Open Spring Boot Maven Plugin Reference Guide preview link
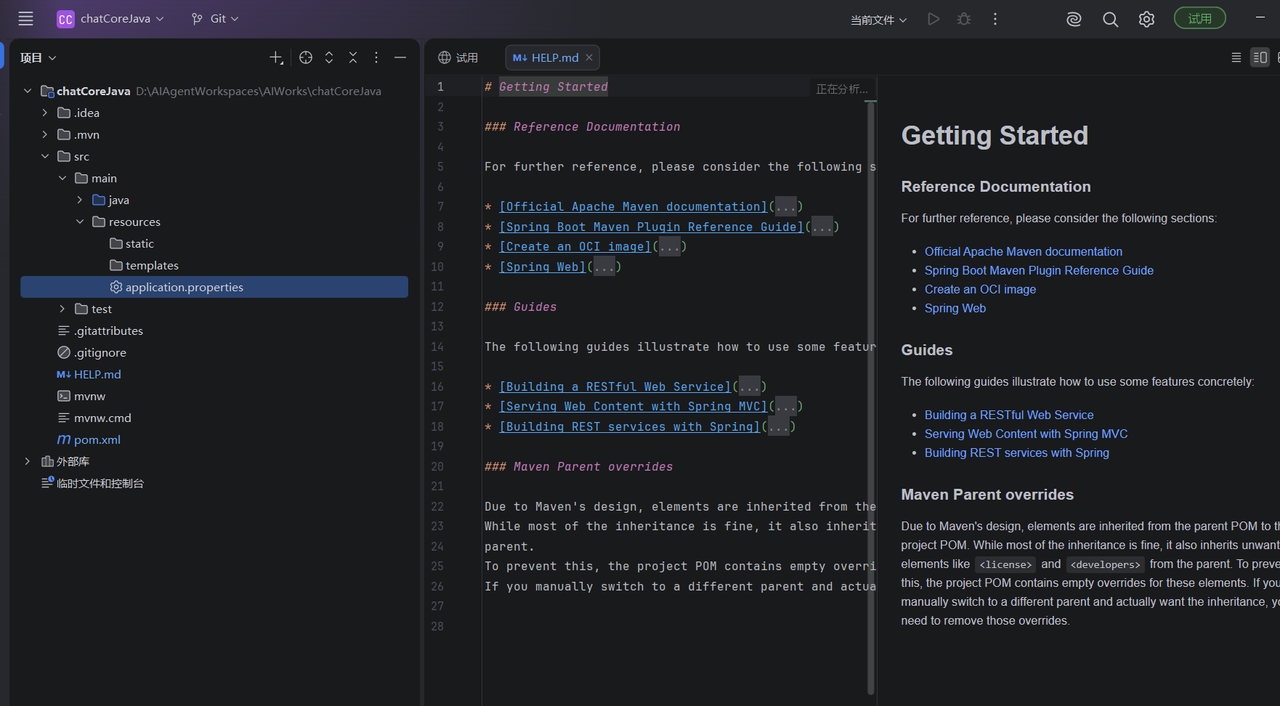This screenshot has width=1280, height=706. click(1039, 271)
